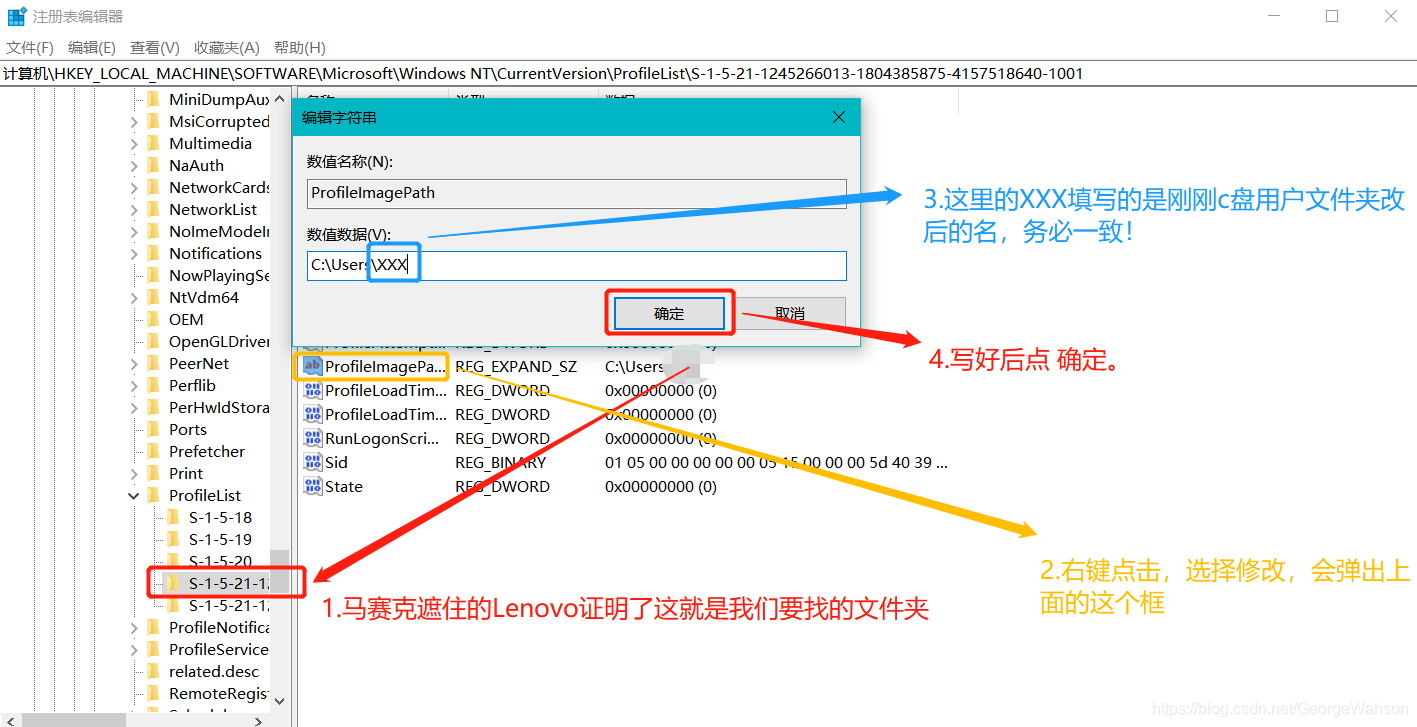Select the OpenGLDrivers folder icon
Image resolution: width=1417 pixels, height=727 pixels.
point(153,341)
